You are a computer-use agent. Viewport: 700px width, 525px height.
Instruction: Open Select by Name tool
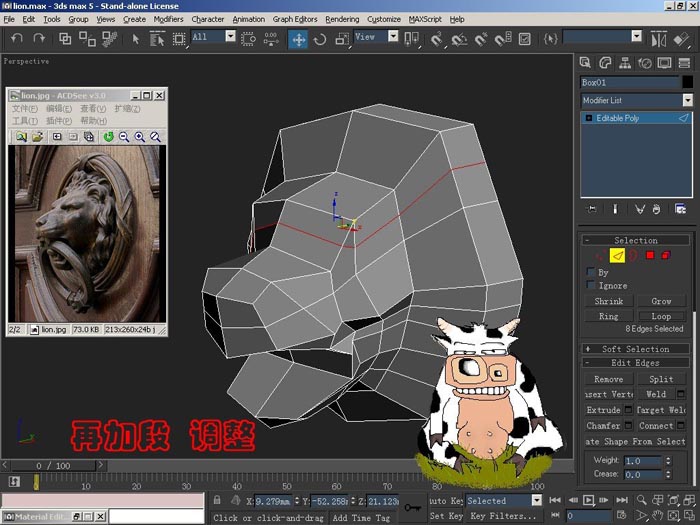click(157, 39)
